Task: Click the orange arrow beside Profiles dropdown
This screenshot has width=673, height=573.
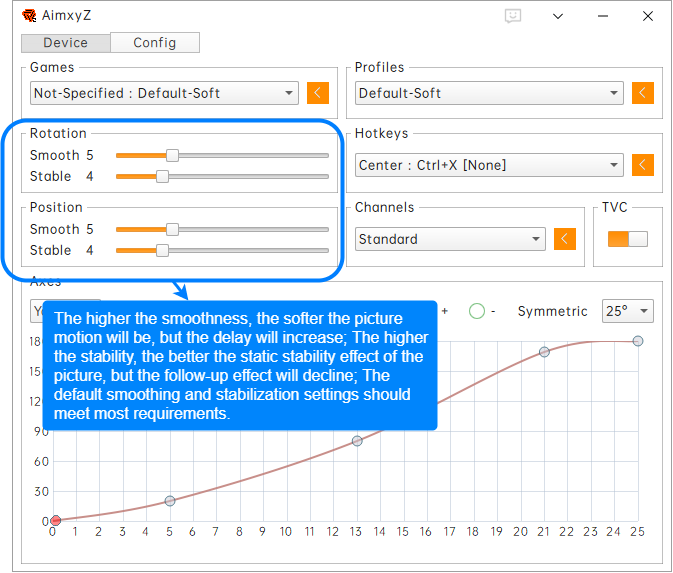Action: (643, 93)
